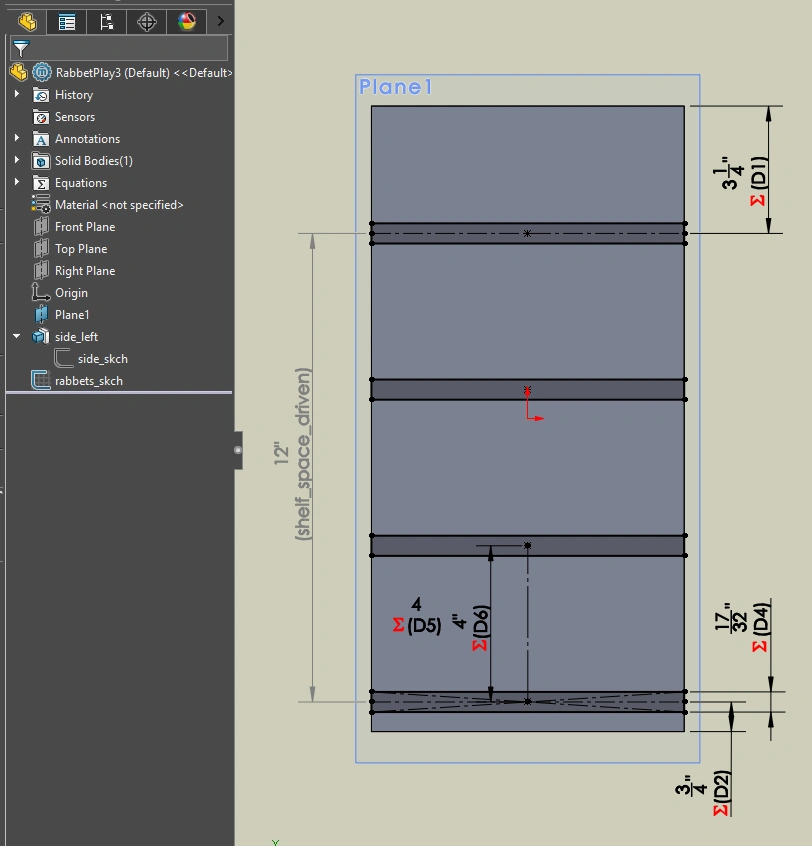Select the Sensors folder

(74, 117)
